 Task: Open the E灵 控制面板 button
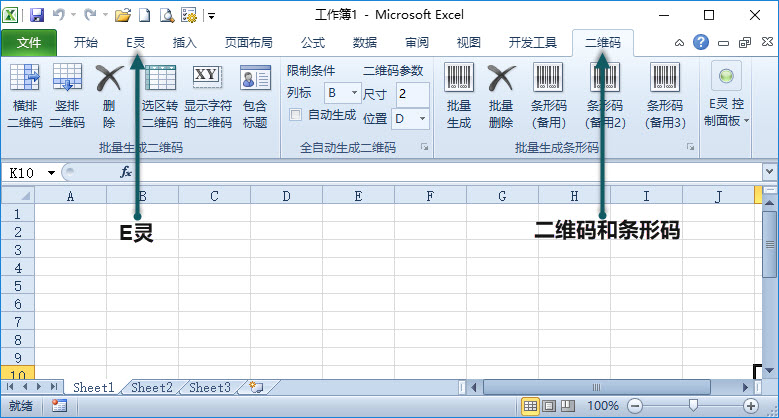[x=726, y=94]
